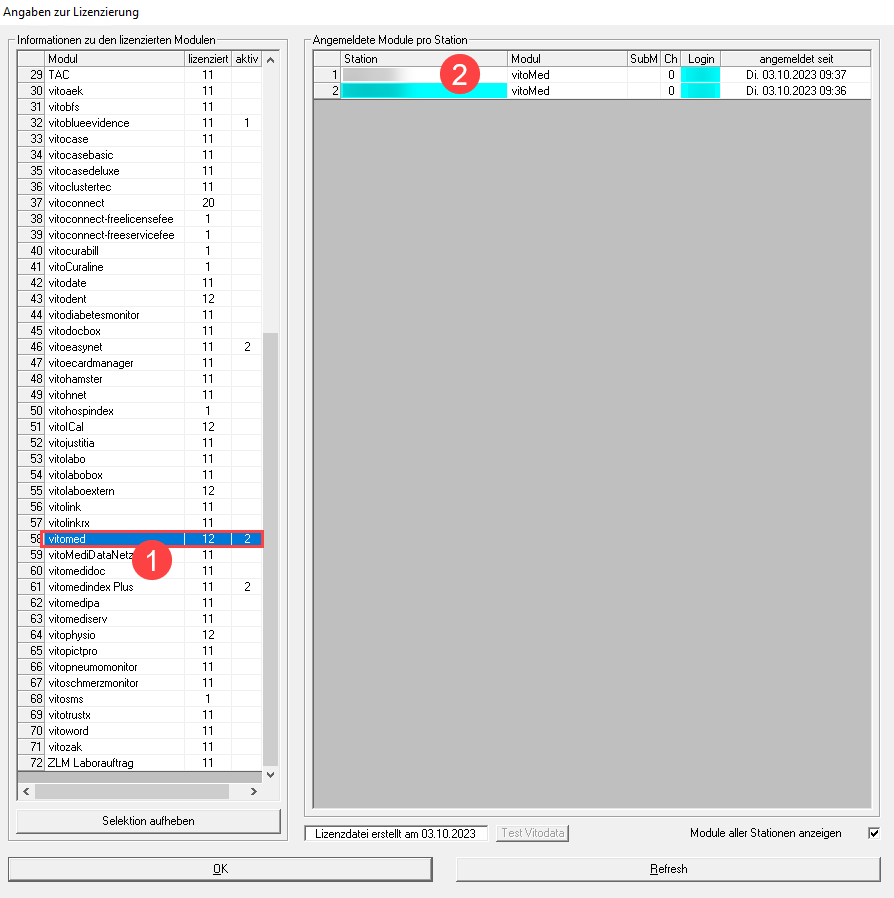Select the 'vitolinkrx' module row

[x=140, y=523]
